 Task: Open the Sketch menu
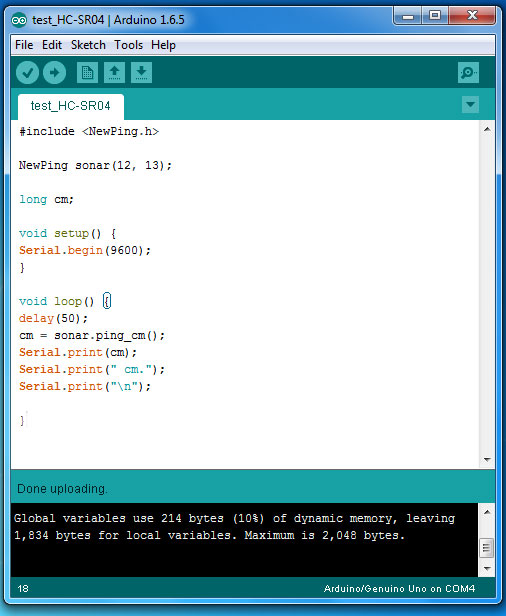(88, 45)
